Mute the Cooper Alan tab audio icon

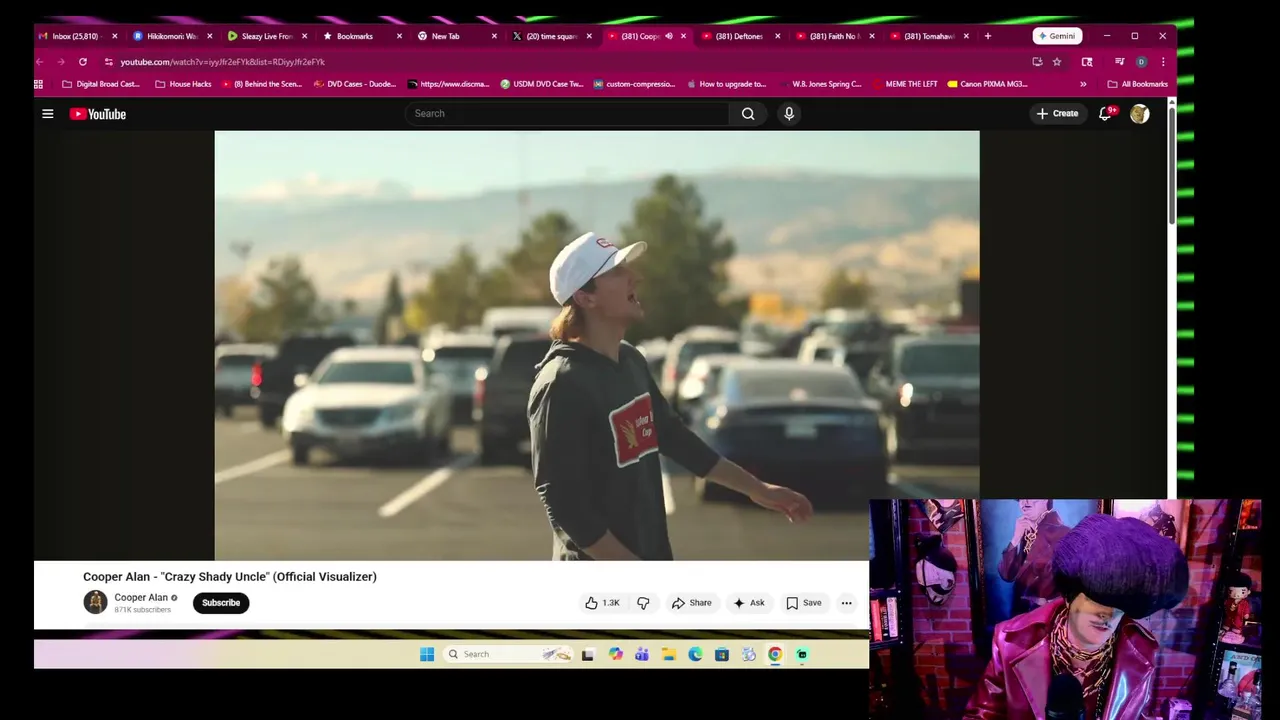[x=669, y=36]
